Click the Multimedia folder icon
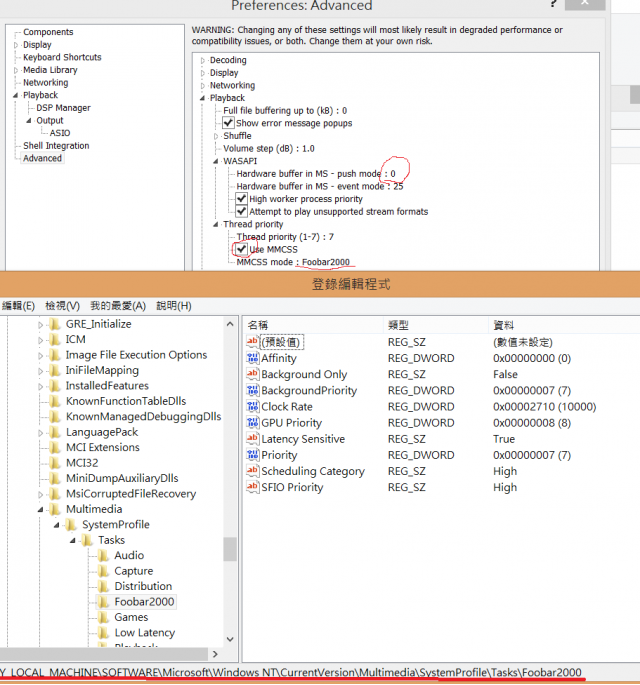Image resolution: width=640 pixels, height=685 pixels. coord(55,509)
